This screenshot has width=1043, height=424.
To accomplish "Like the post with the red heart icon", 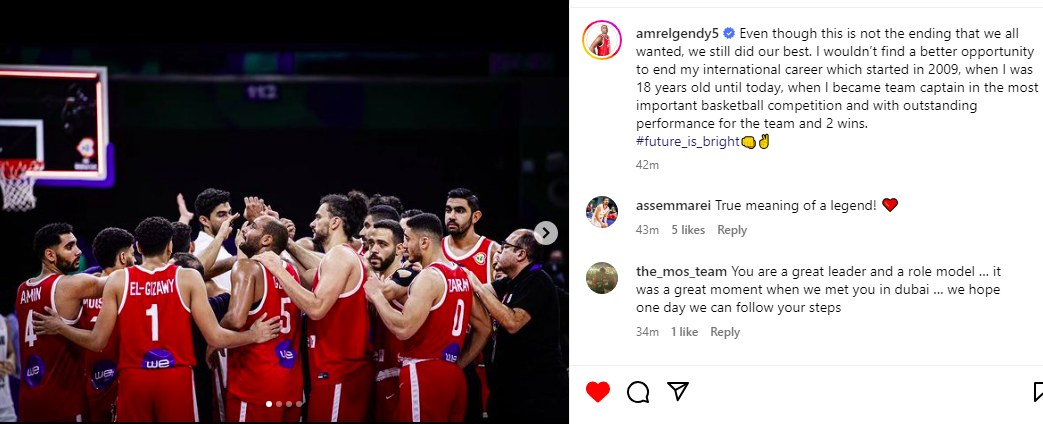I will pyautogui.click(x=597, y=391).
